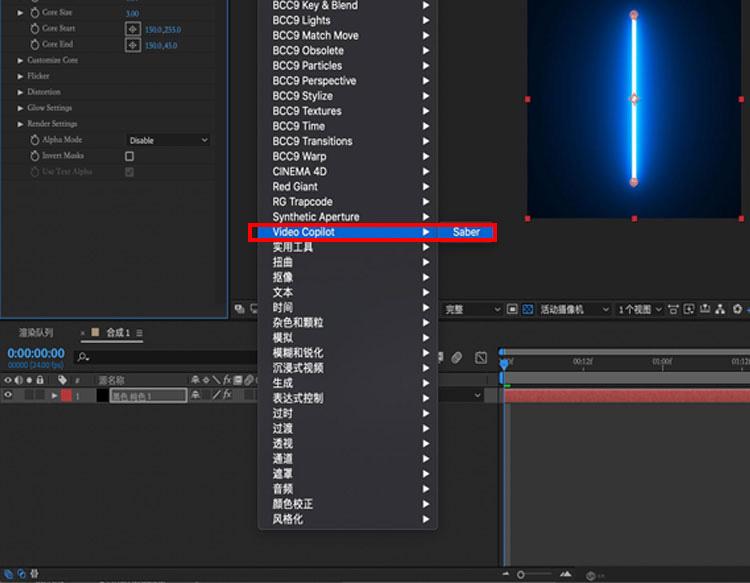The image size is (750, 583).
Task: Switch to 渲染队列 tab
Action: pos(36,333)
